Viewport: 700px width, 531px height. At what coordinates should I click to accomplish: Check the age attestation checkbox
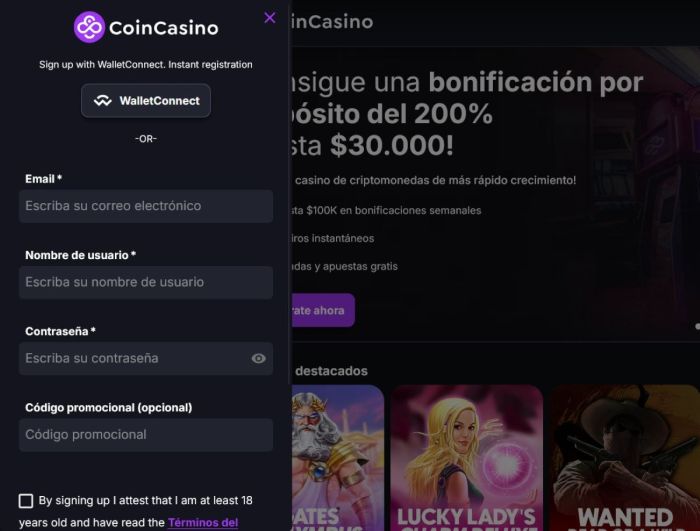click(x=26, y=501)
